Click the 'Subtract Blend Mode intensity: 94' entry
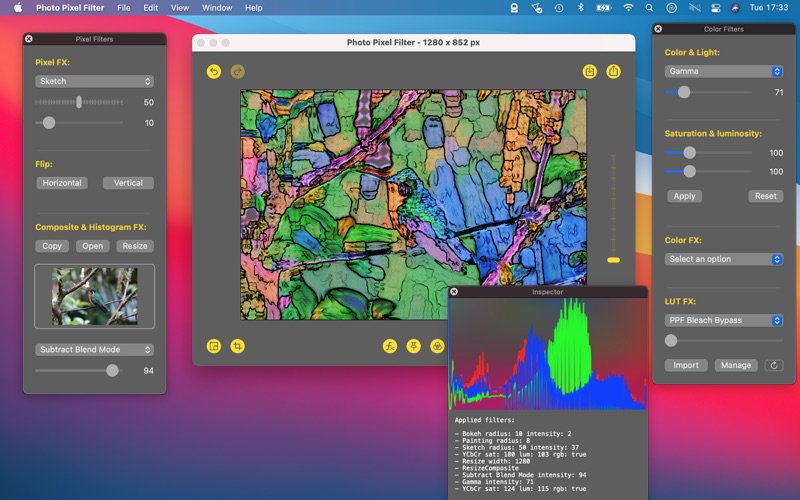800x500 pixels. coord(520,475)
